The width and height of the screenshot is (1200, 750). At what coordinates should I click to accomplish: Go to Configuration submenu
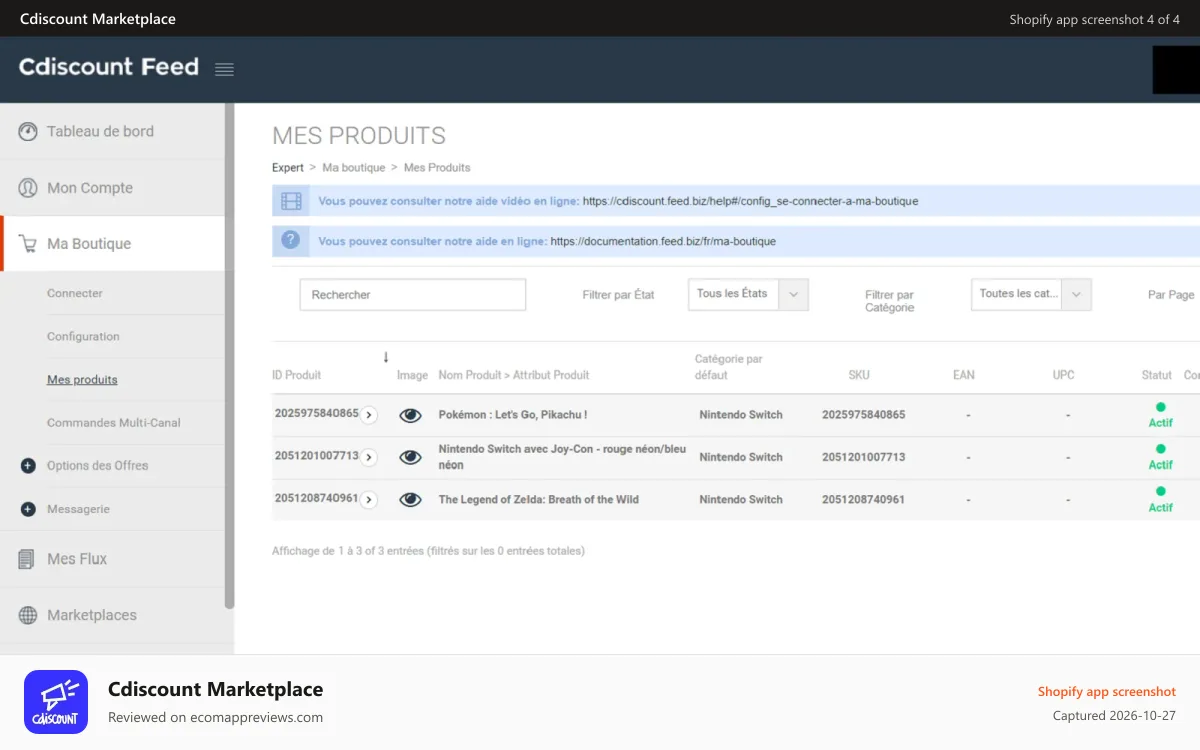(x=83, y=336)
